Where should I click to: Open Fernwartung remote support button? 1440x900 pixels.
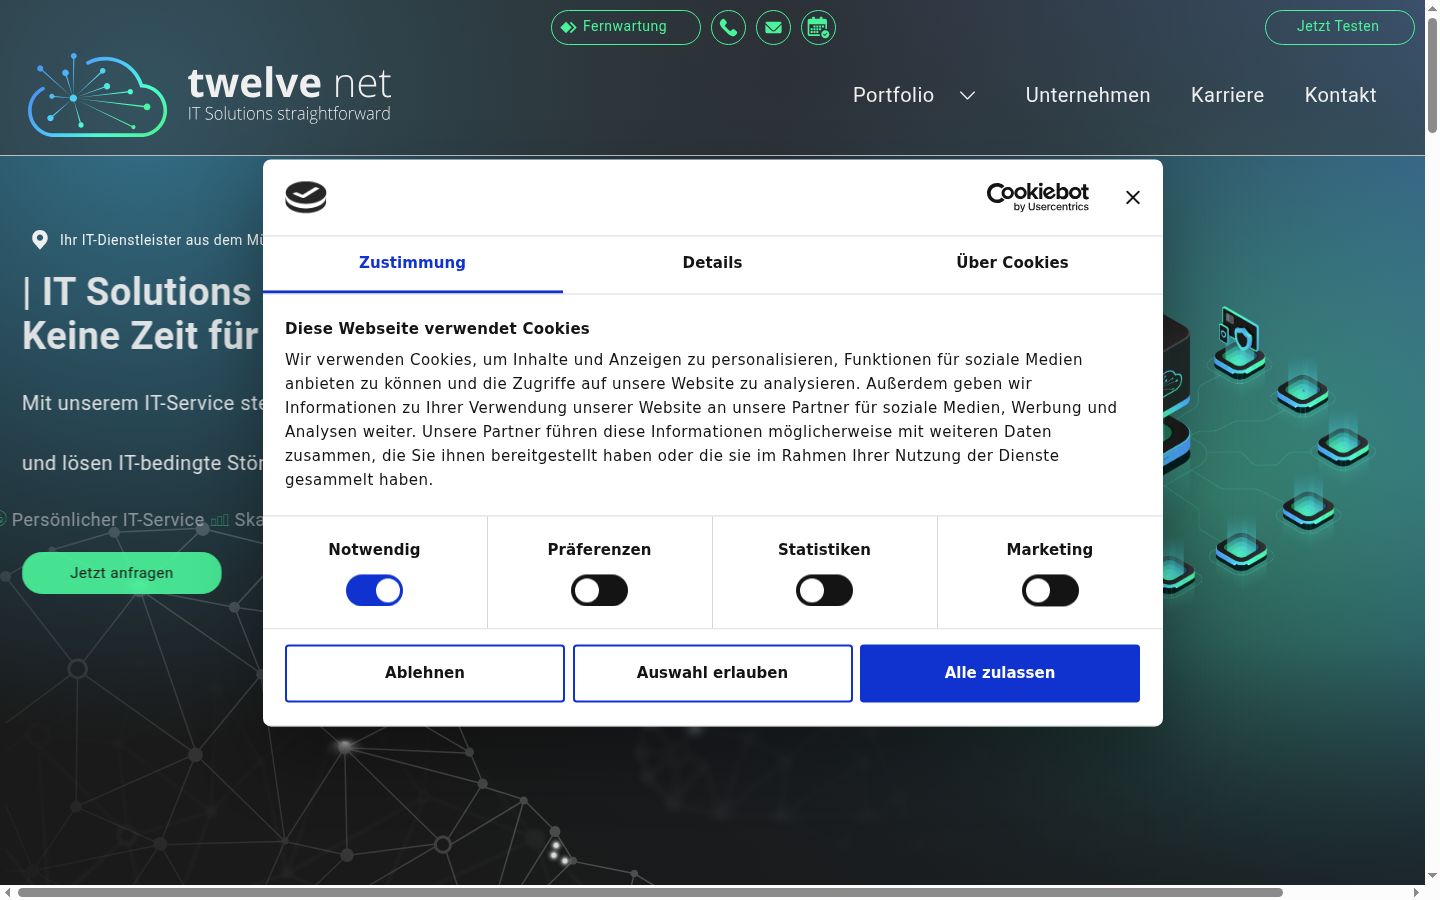[x=626, y=27]
